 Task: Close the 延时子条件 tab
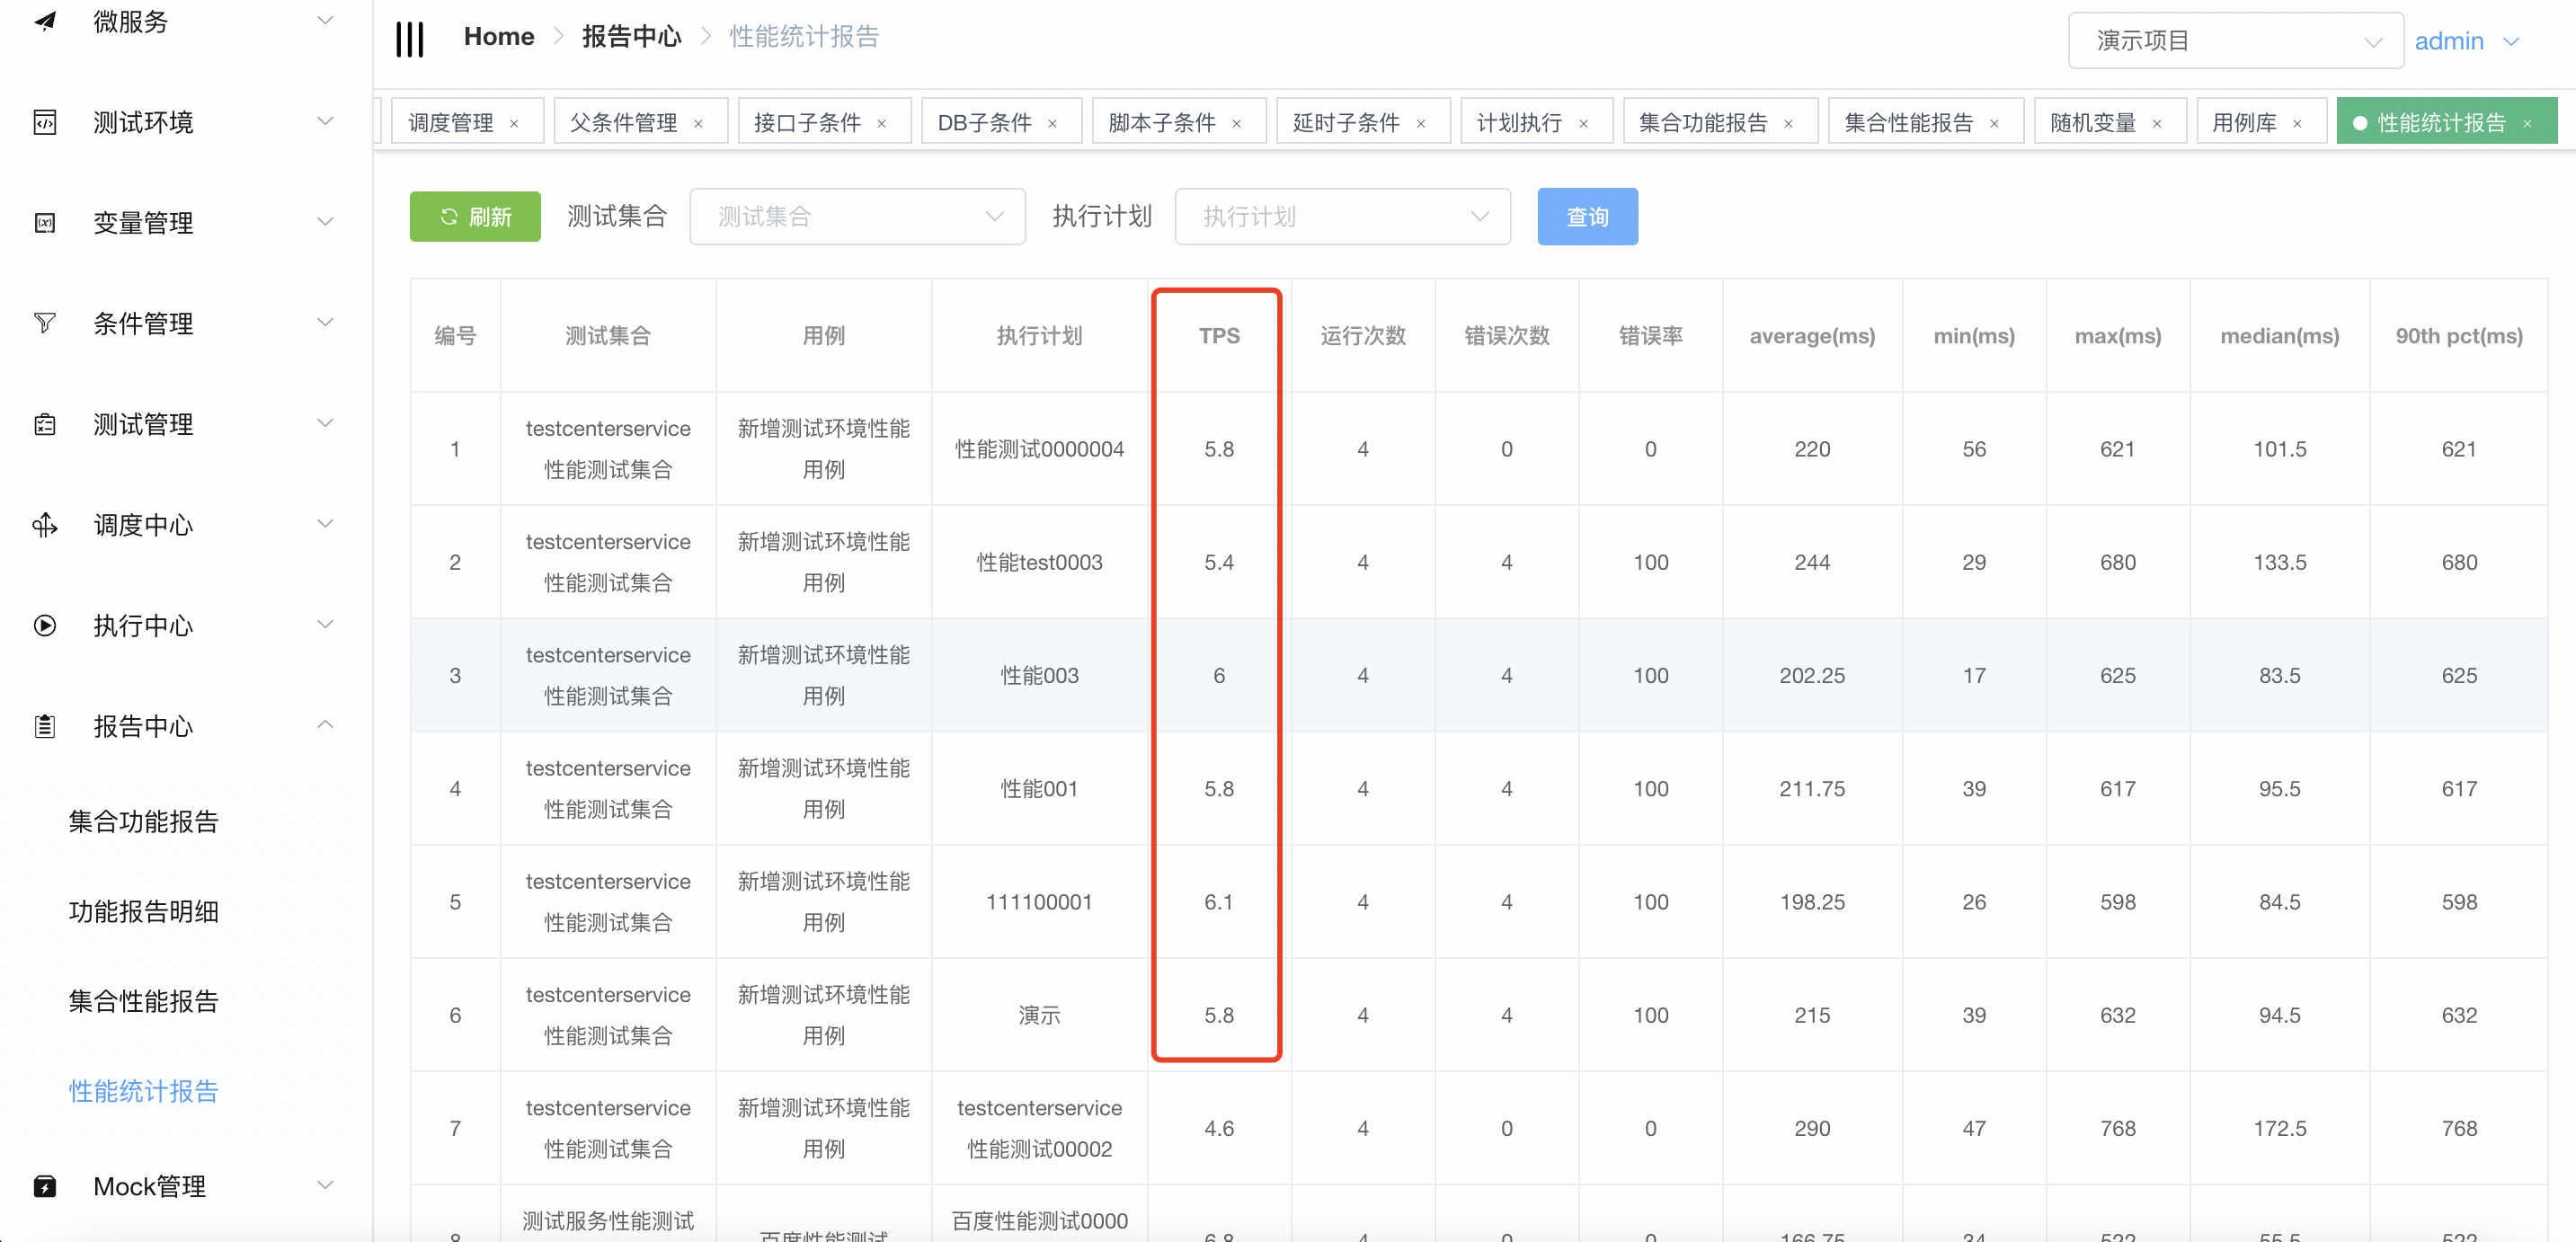(x=1420, y=124)
